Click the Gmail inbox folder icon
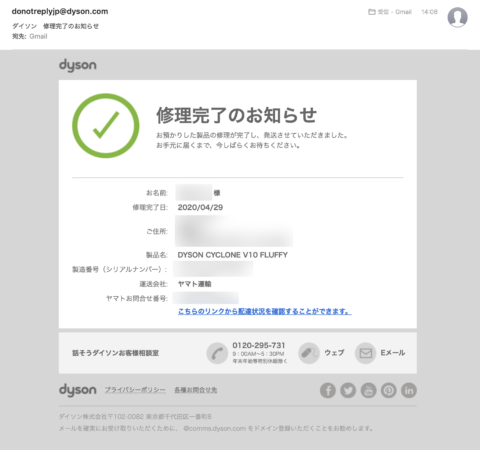480x450 pixels. [371, 12]
